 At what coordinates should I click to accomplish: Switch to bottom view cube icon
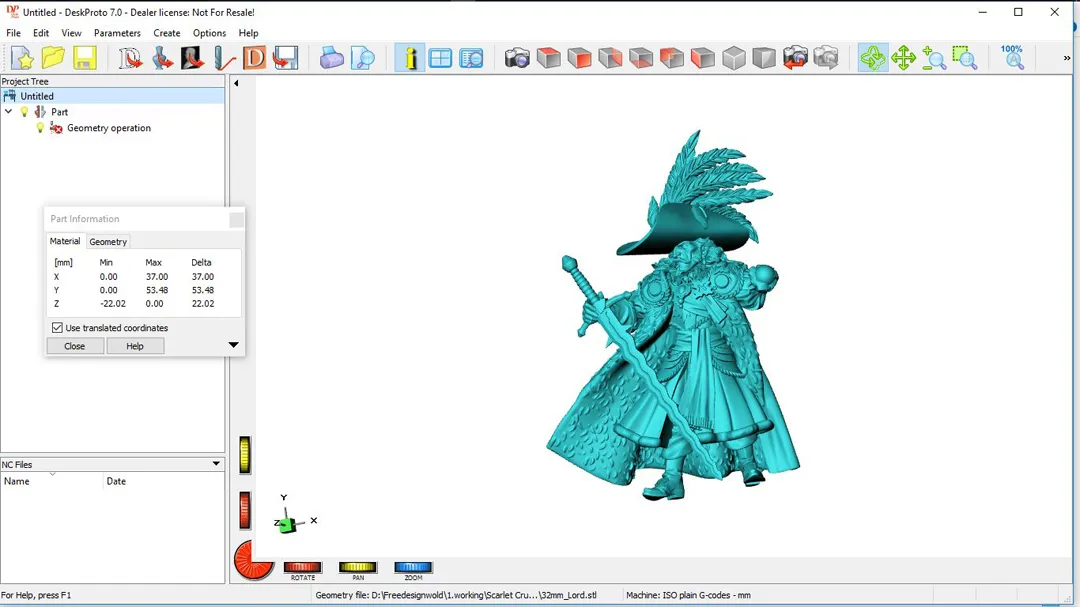pos(641,58)
